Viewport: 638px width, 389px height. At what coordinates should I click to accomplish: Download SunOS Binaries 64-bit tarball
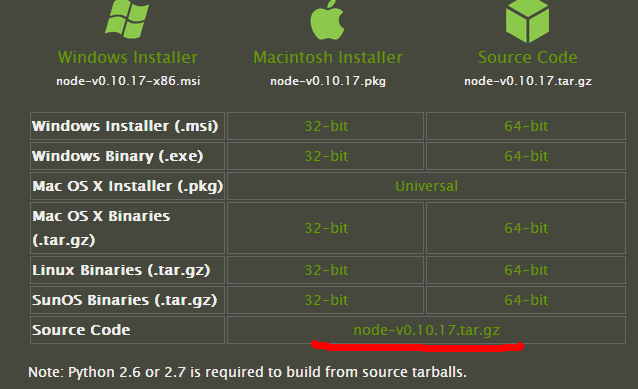pos(526,300)
